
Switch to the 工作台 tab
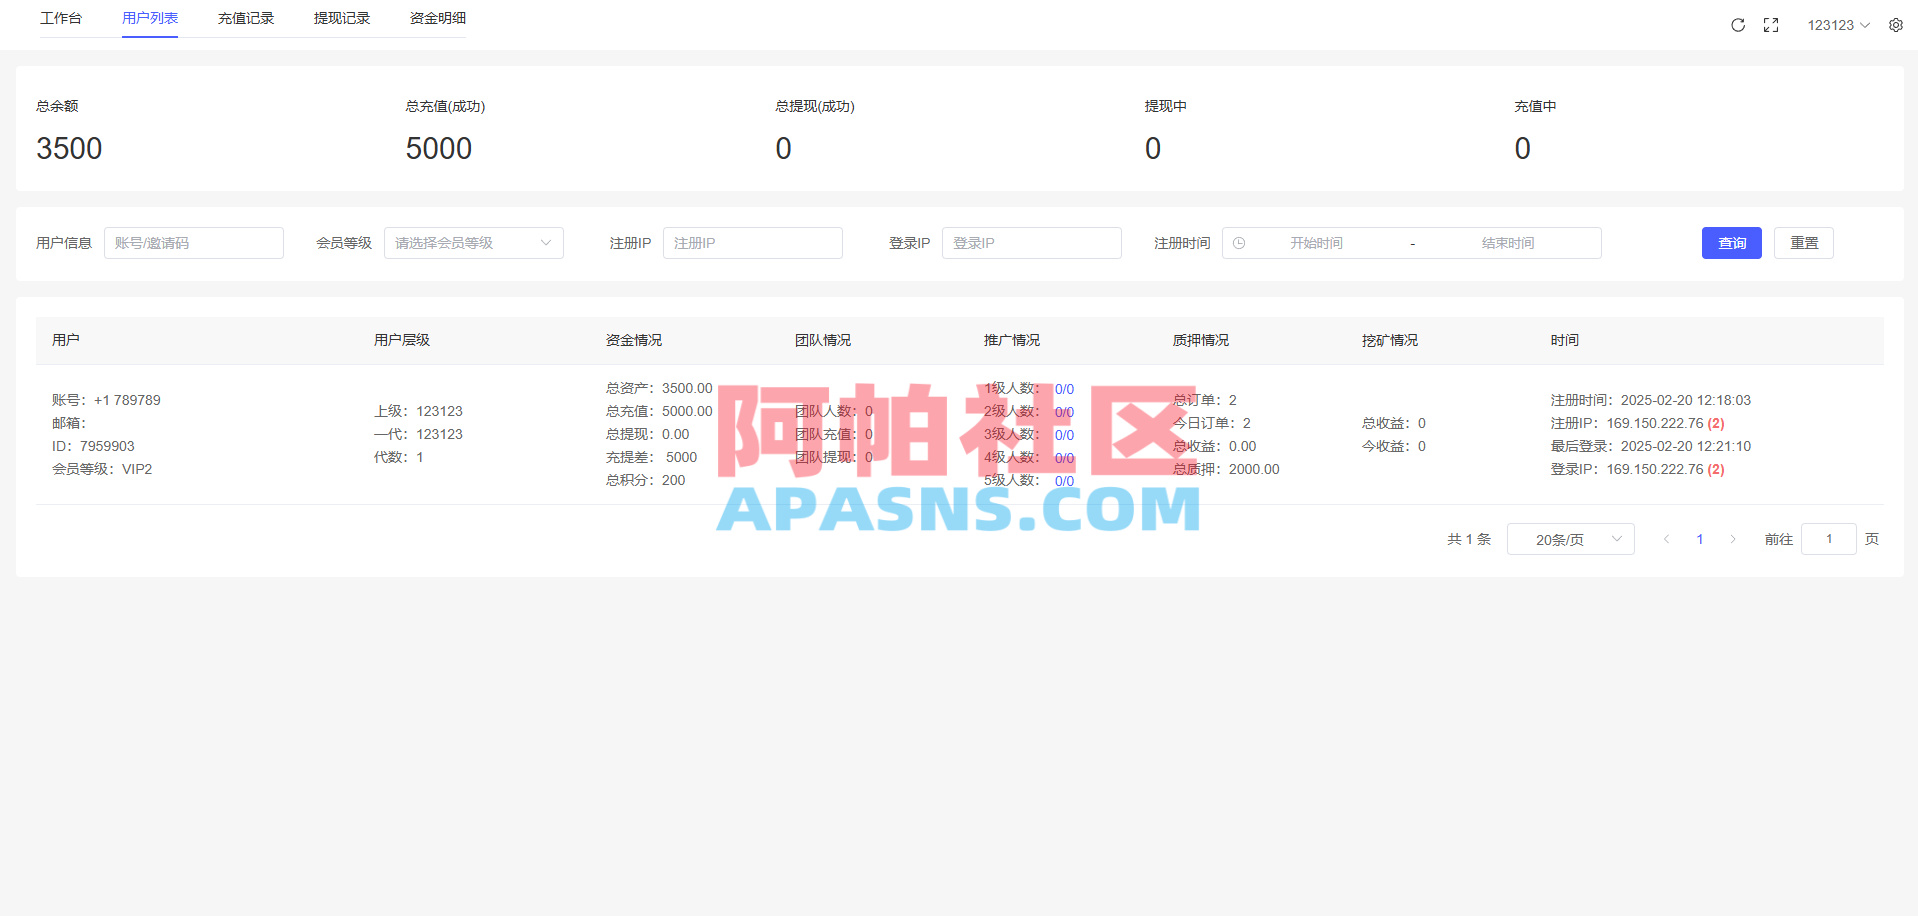tap(62, 17)
